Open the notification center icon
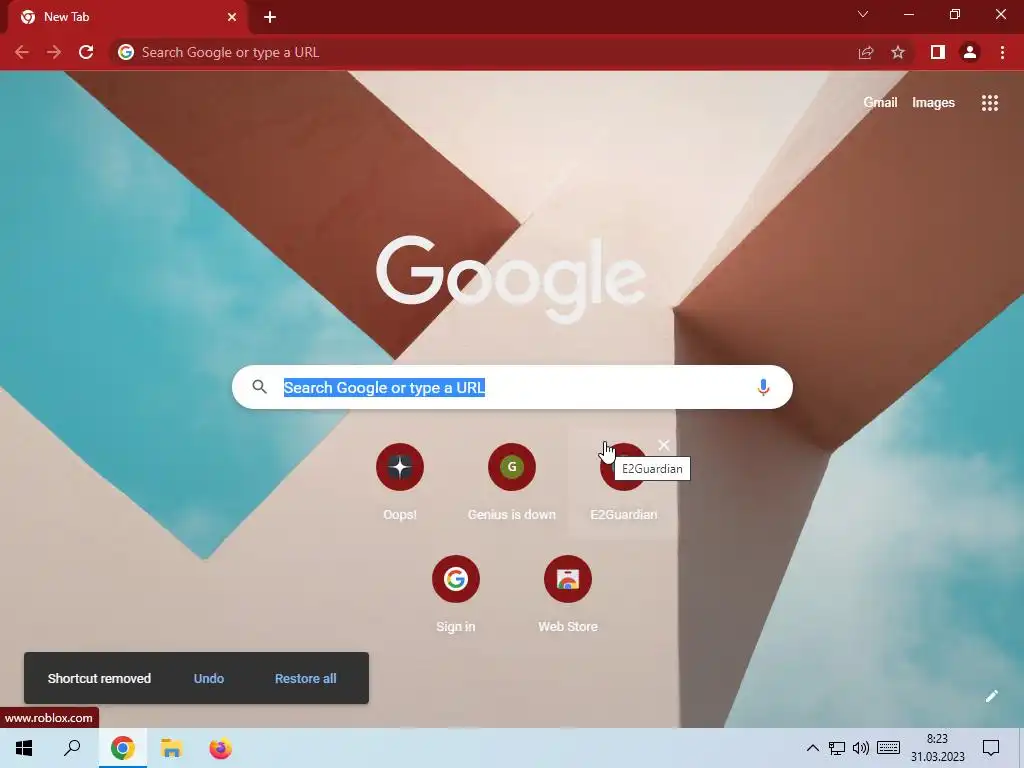1024x768 pixels. click(991, 748)
